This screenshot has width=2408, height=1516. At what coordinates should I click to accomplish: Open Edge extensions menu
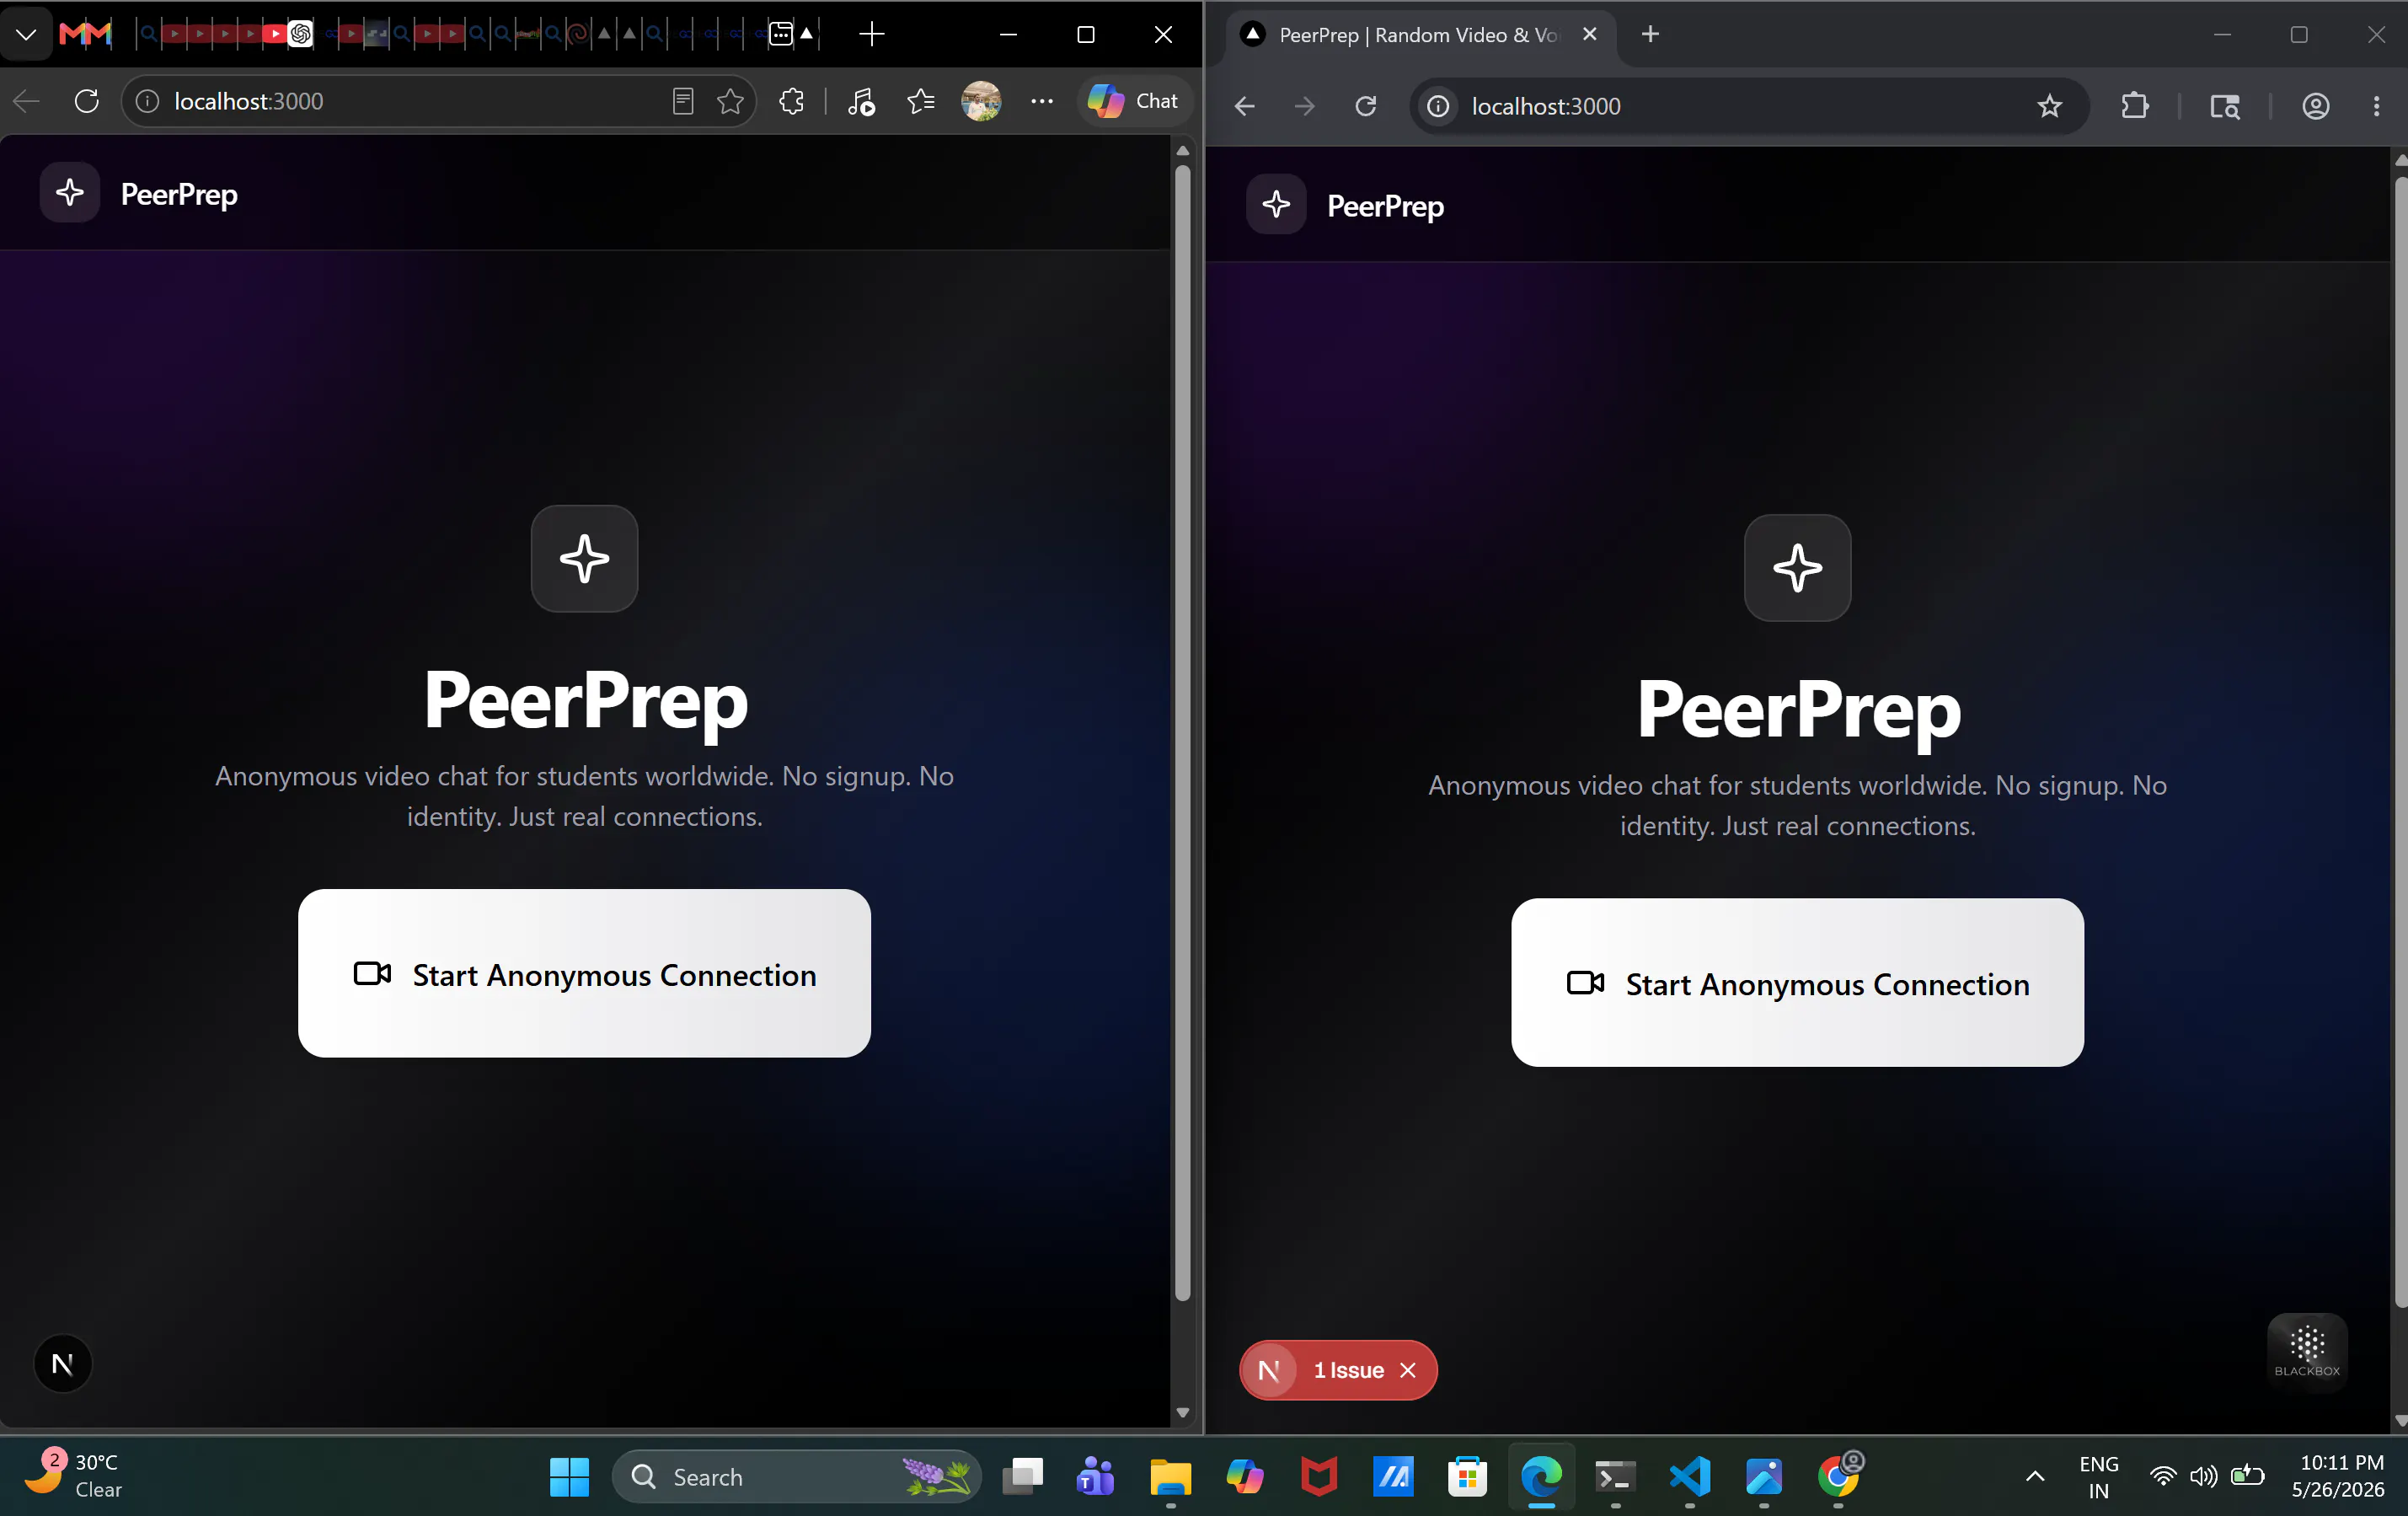(x=791, y=101)
